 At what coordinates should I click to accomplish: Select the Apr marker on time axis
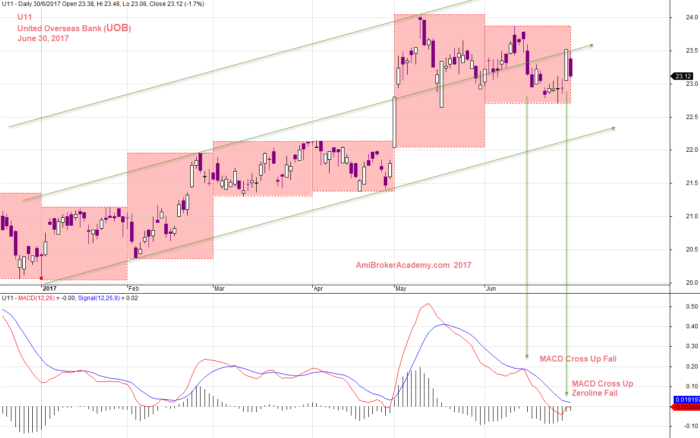coord(318,288)
